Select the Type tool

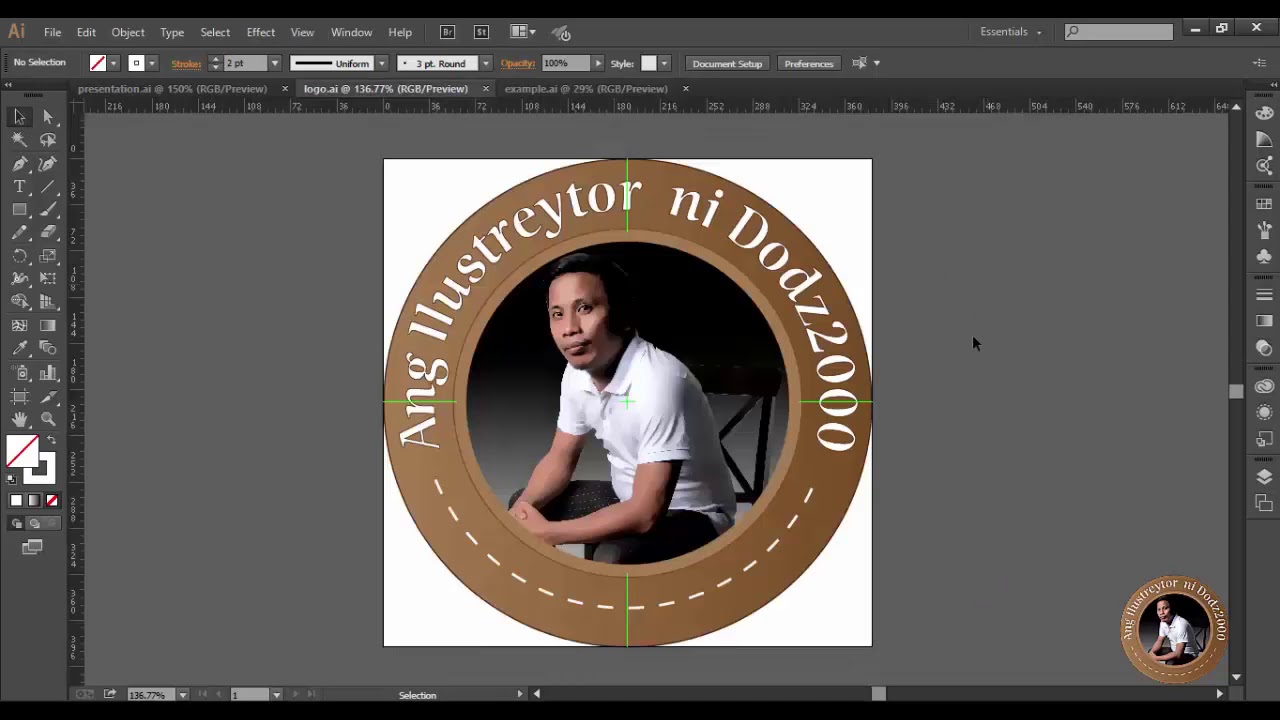pos(19,187)
